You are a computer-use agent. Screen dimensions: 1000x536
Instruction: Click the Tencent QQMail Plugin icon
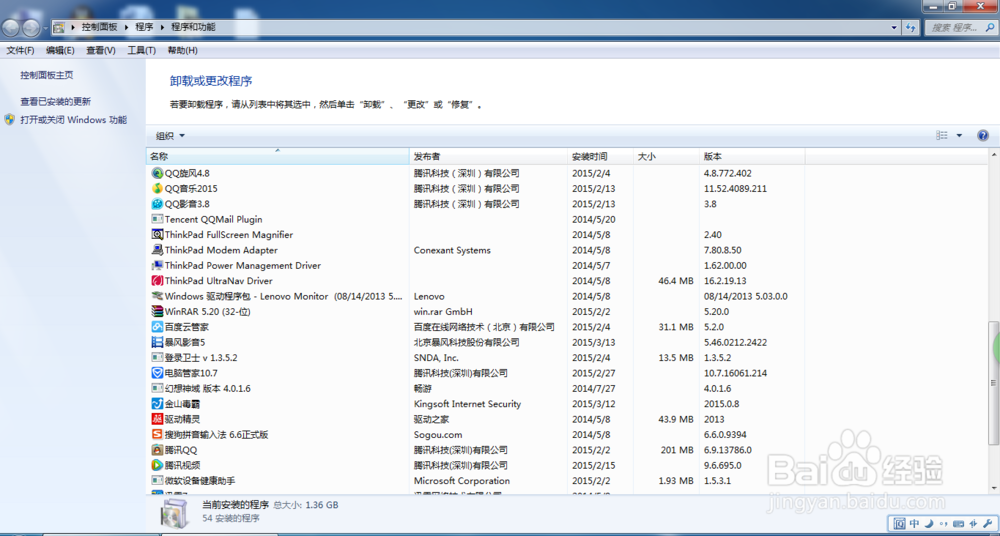(158, 219)
